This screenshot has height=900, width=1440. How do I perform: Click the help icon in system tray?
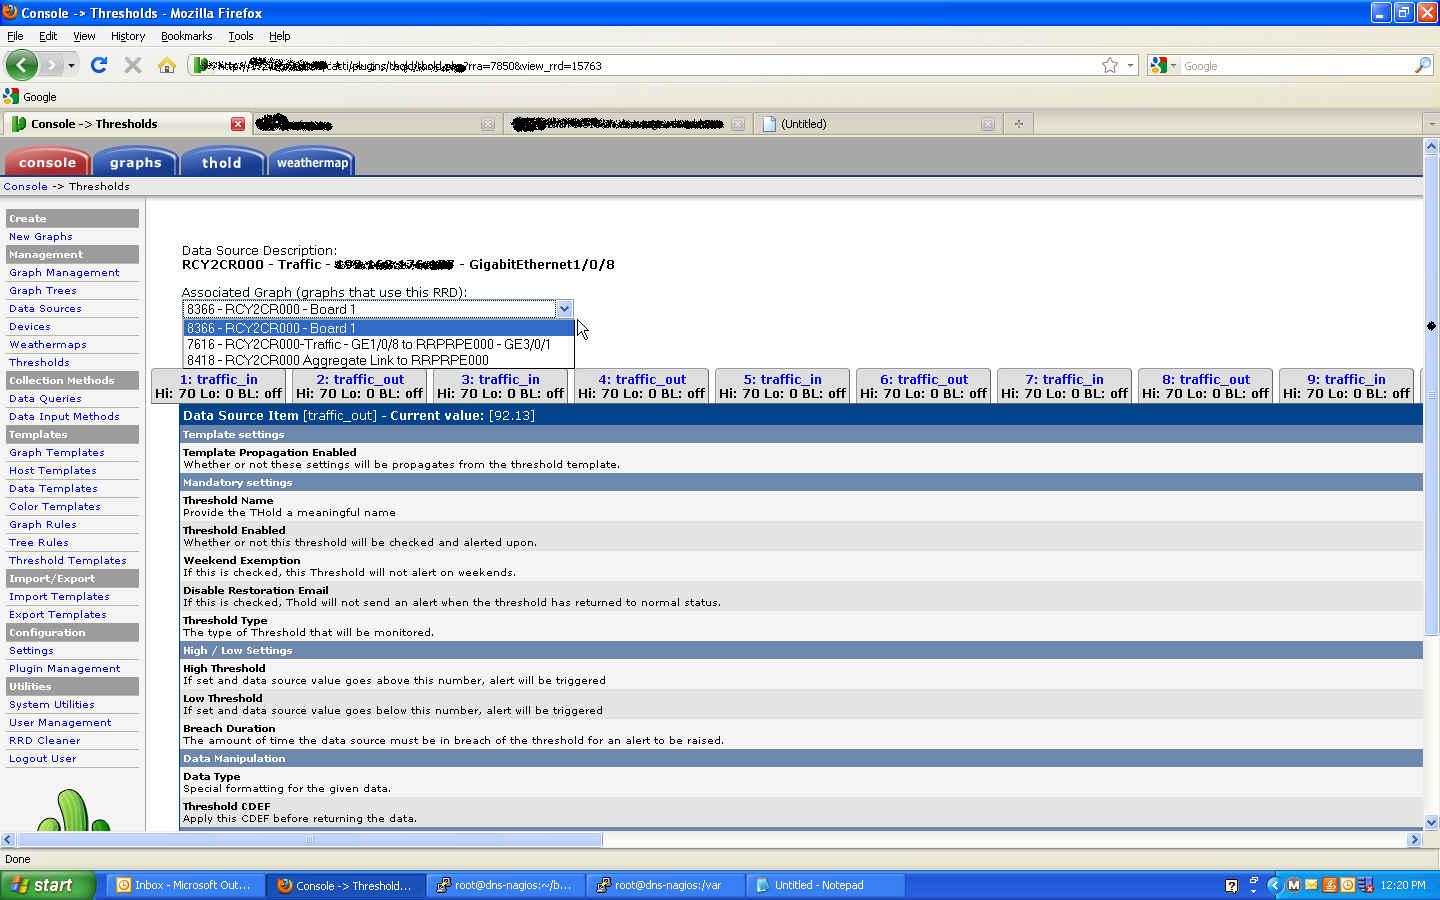coord(1231,885)
